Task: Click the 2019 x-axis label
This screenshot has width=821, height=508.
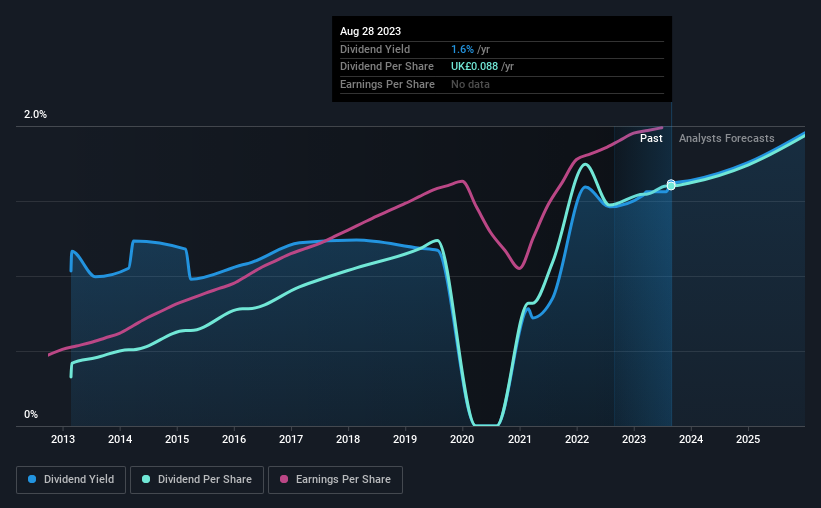Action: point(405,439)
